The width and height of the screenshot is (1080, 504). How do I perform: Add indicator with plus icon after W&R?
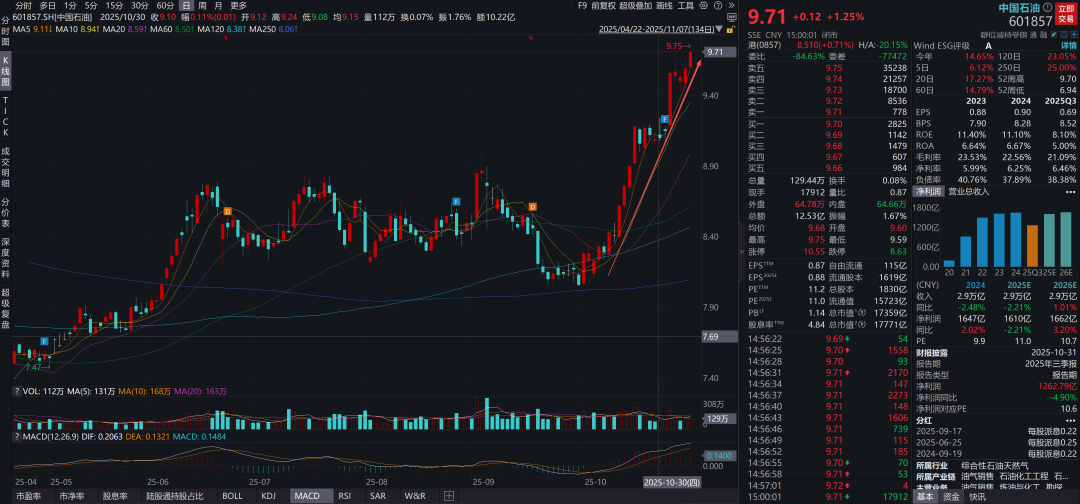[x=448, y=496]
